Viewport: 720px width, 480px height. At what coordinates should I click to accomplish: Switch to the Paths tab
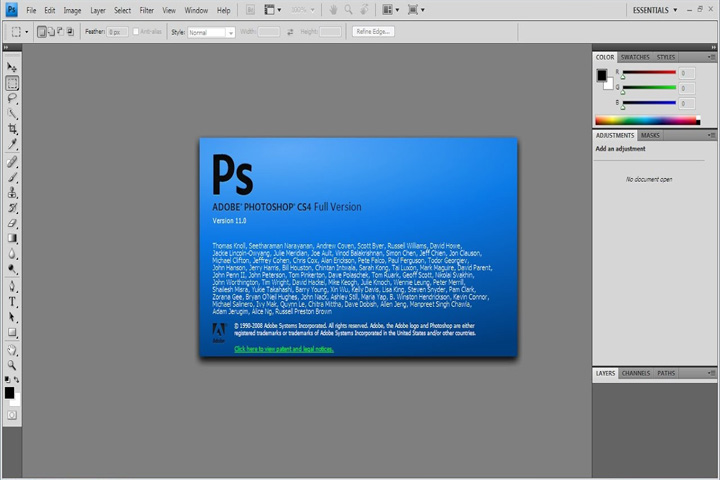tap(666, 373)
